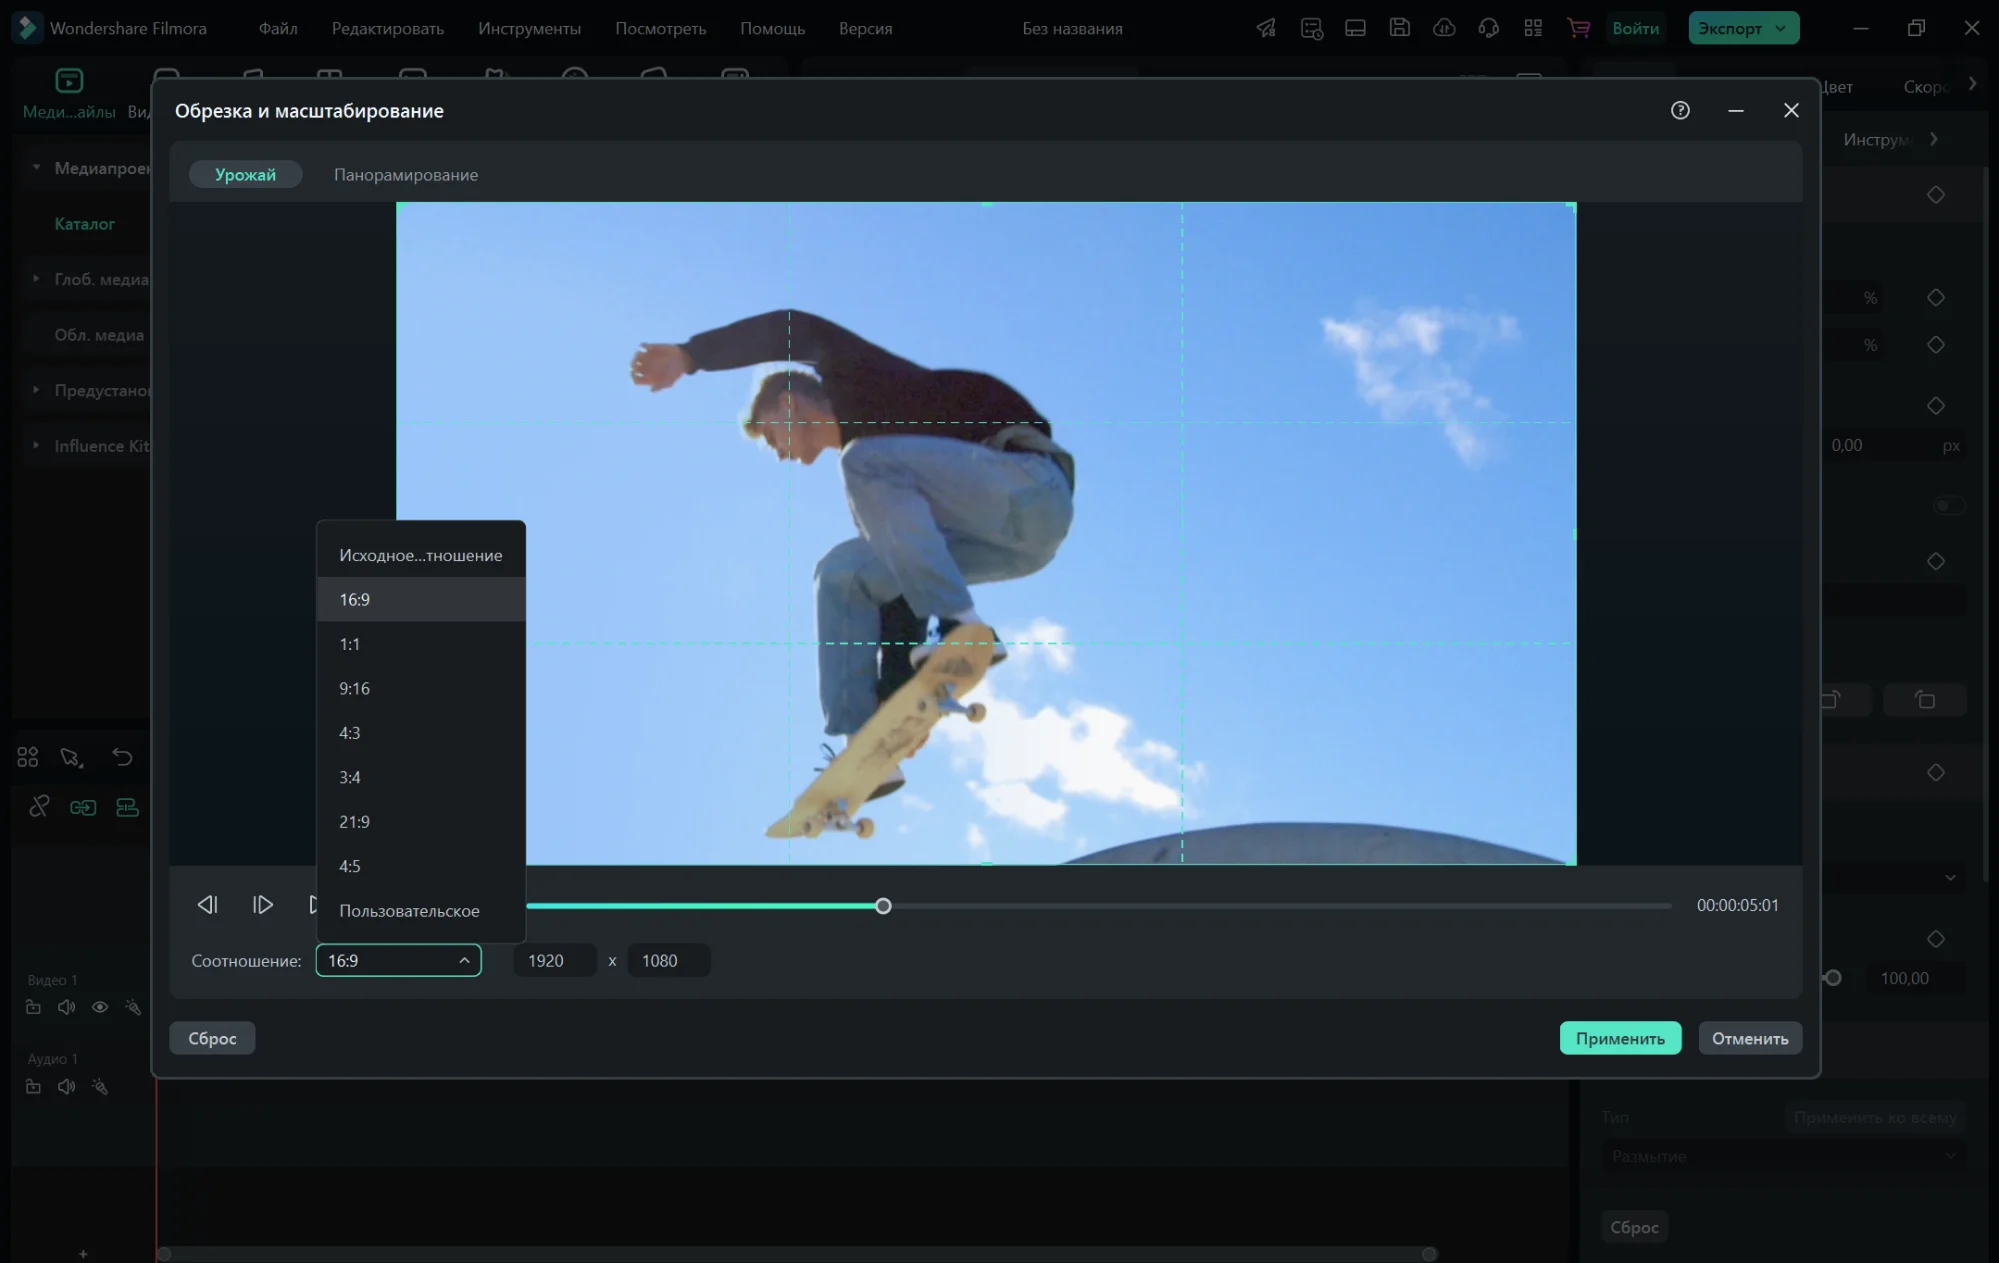
Task: Click the crop width field 1920
Action: pos(555,960)
